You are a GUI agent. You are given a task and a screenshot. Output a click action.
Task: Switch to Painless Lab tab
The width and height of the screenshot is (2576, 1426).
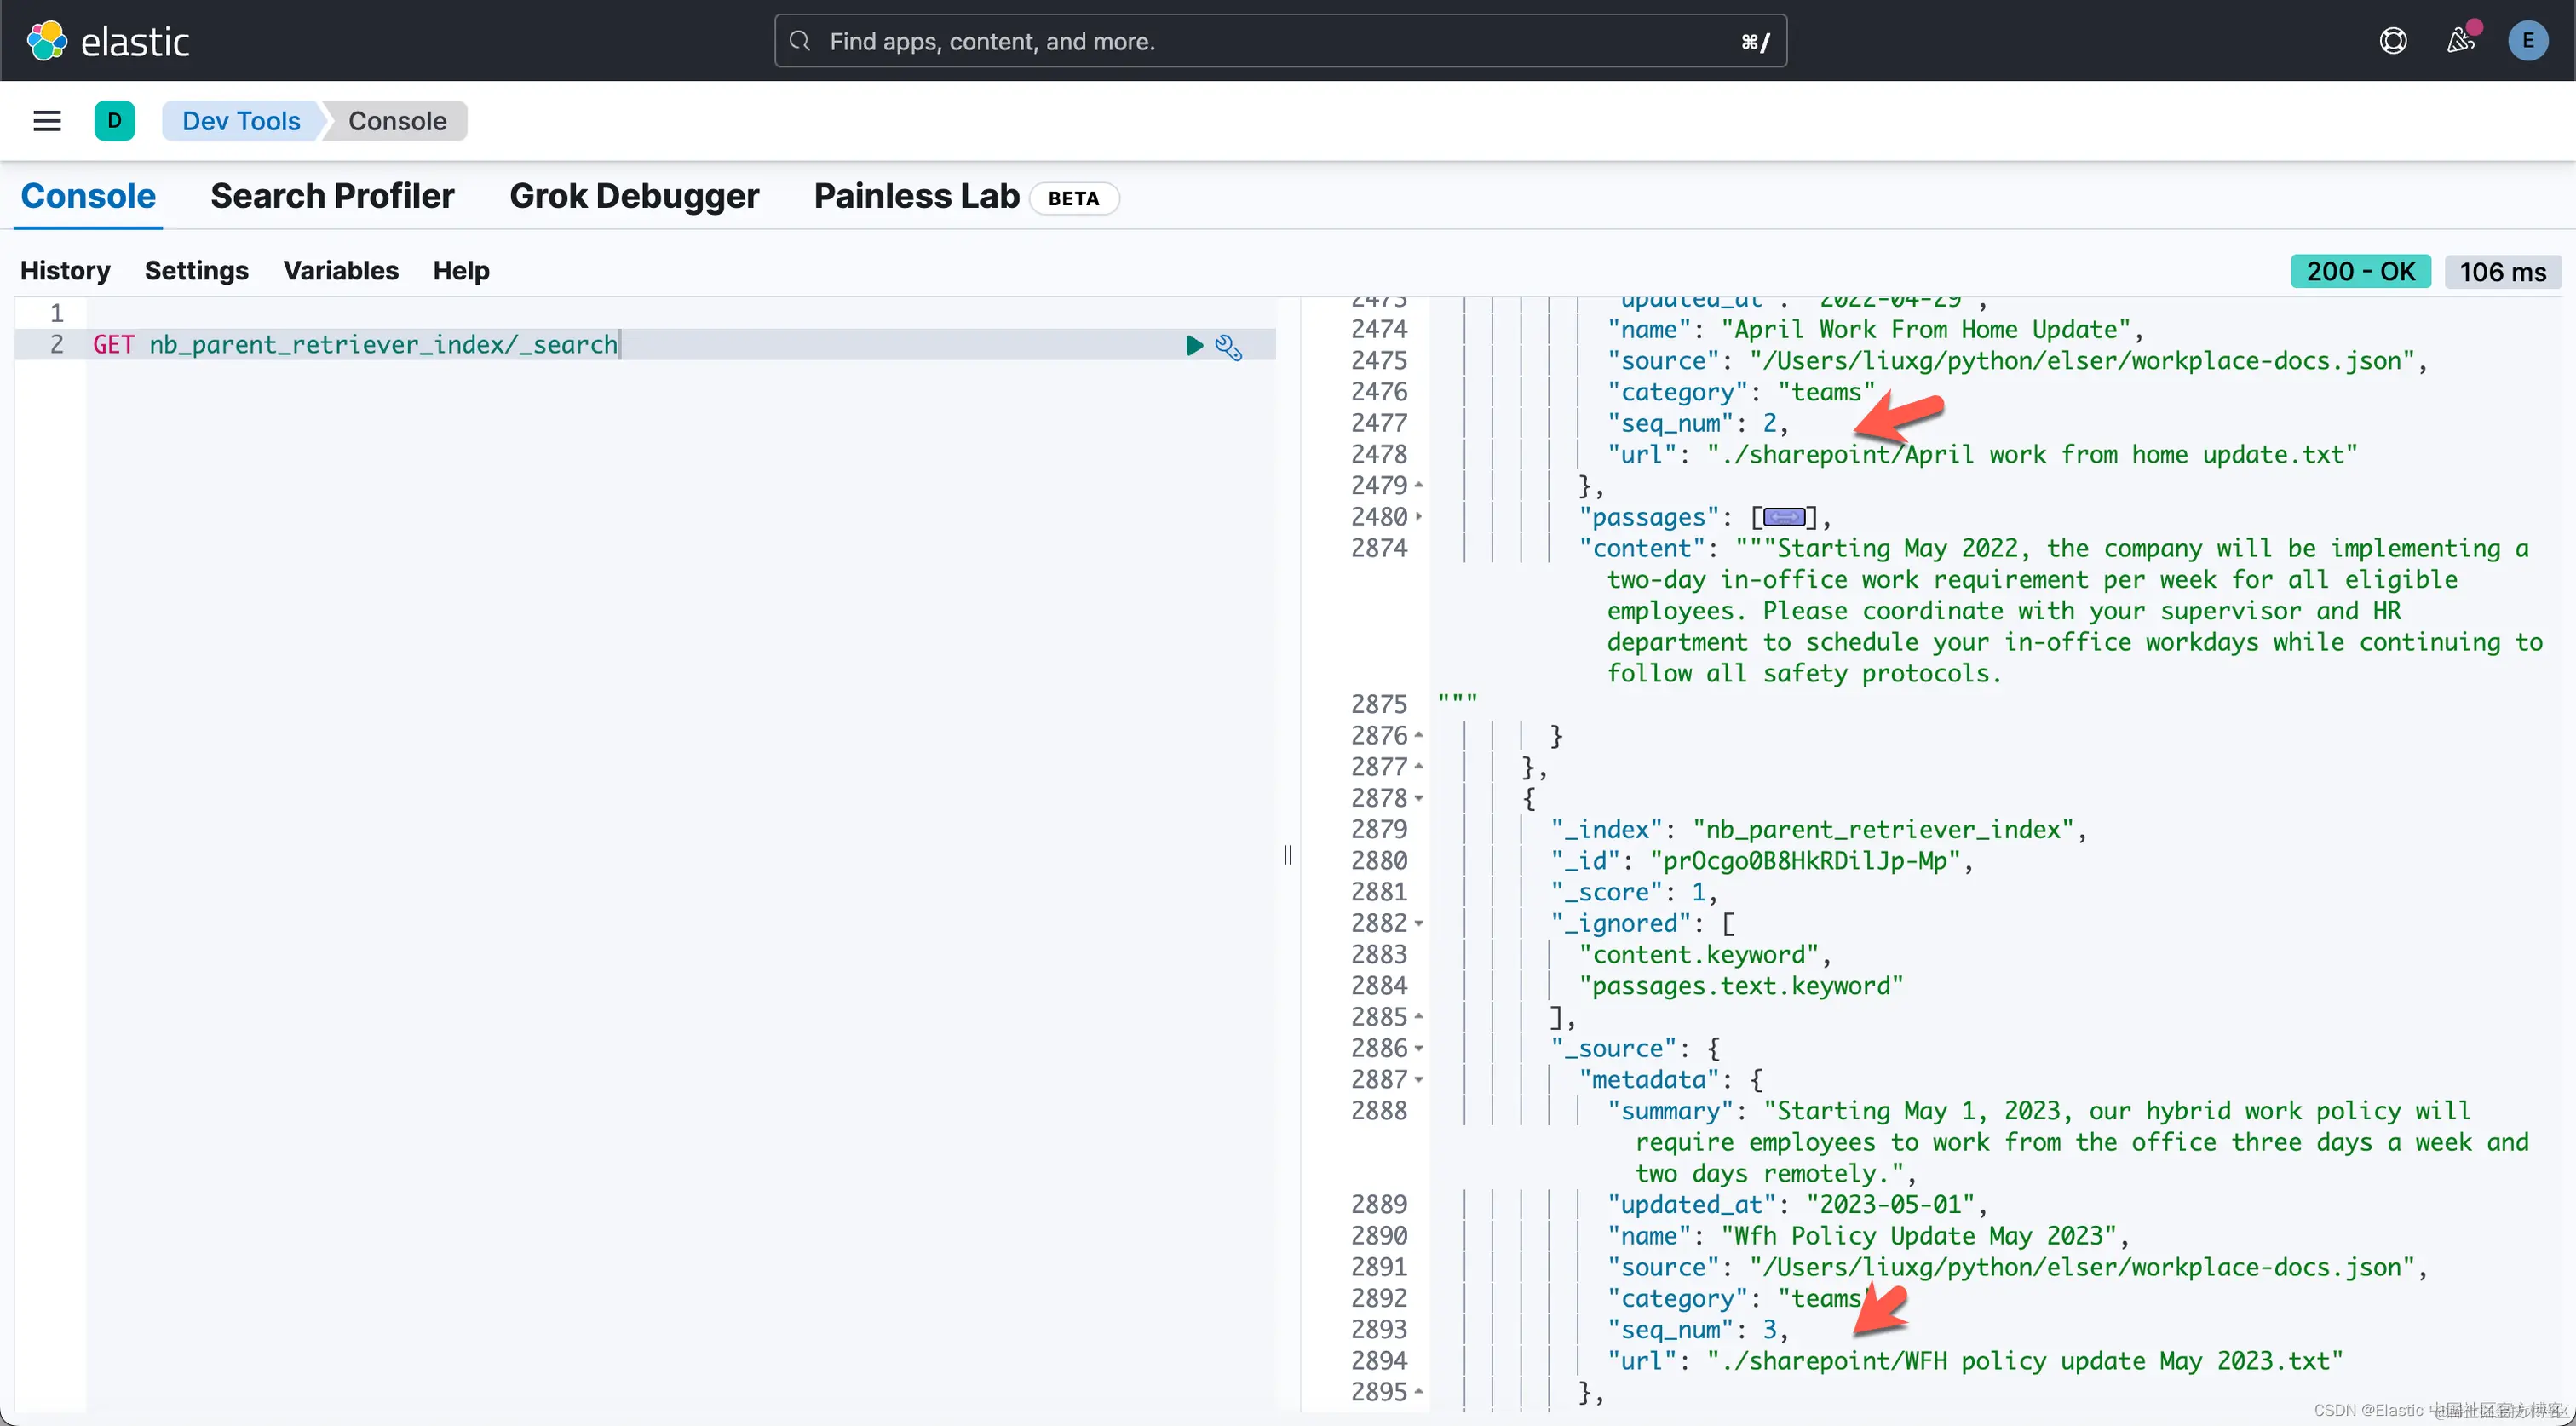[916, 196]
